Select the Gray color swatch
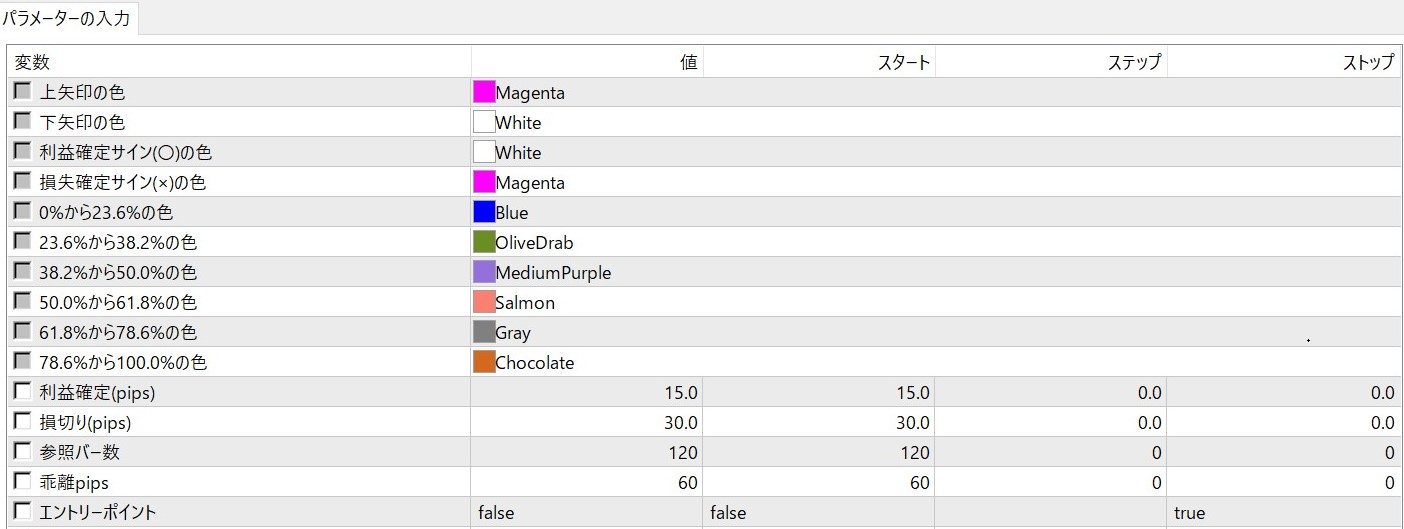1404x529 pixels. click(484, 333)
